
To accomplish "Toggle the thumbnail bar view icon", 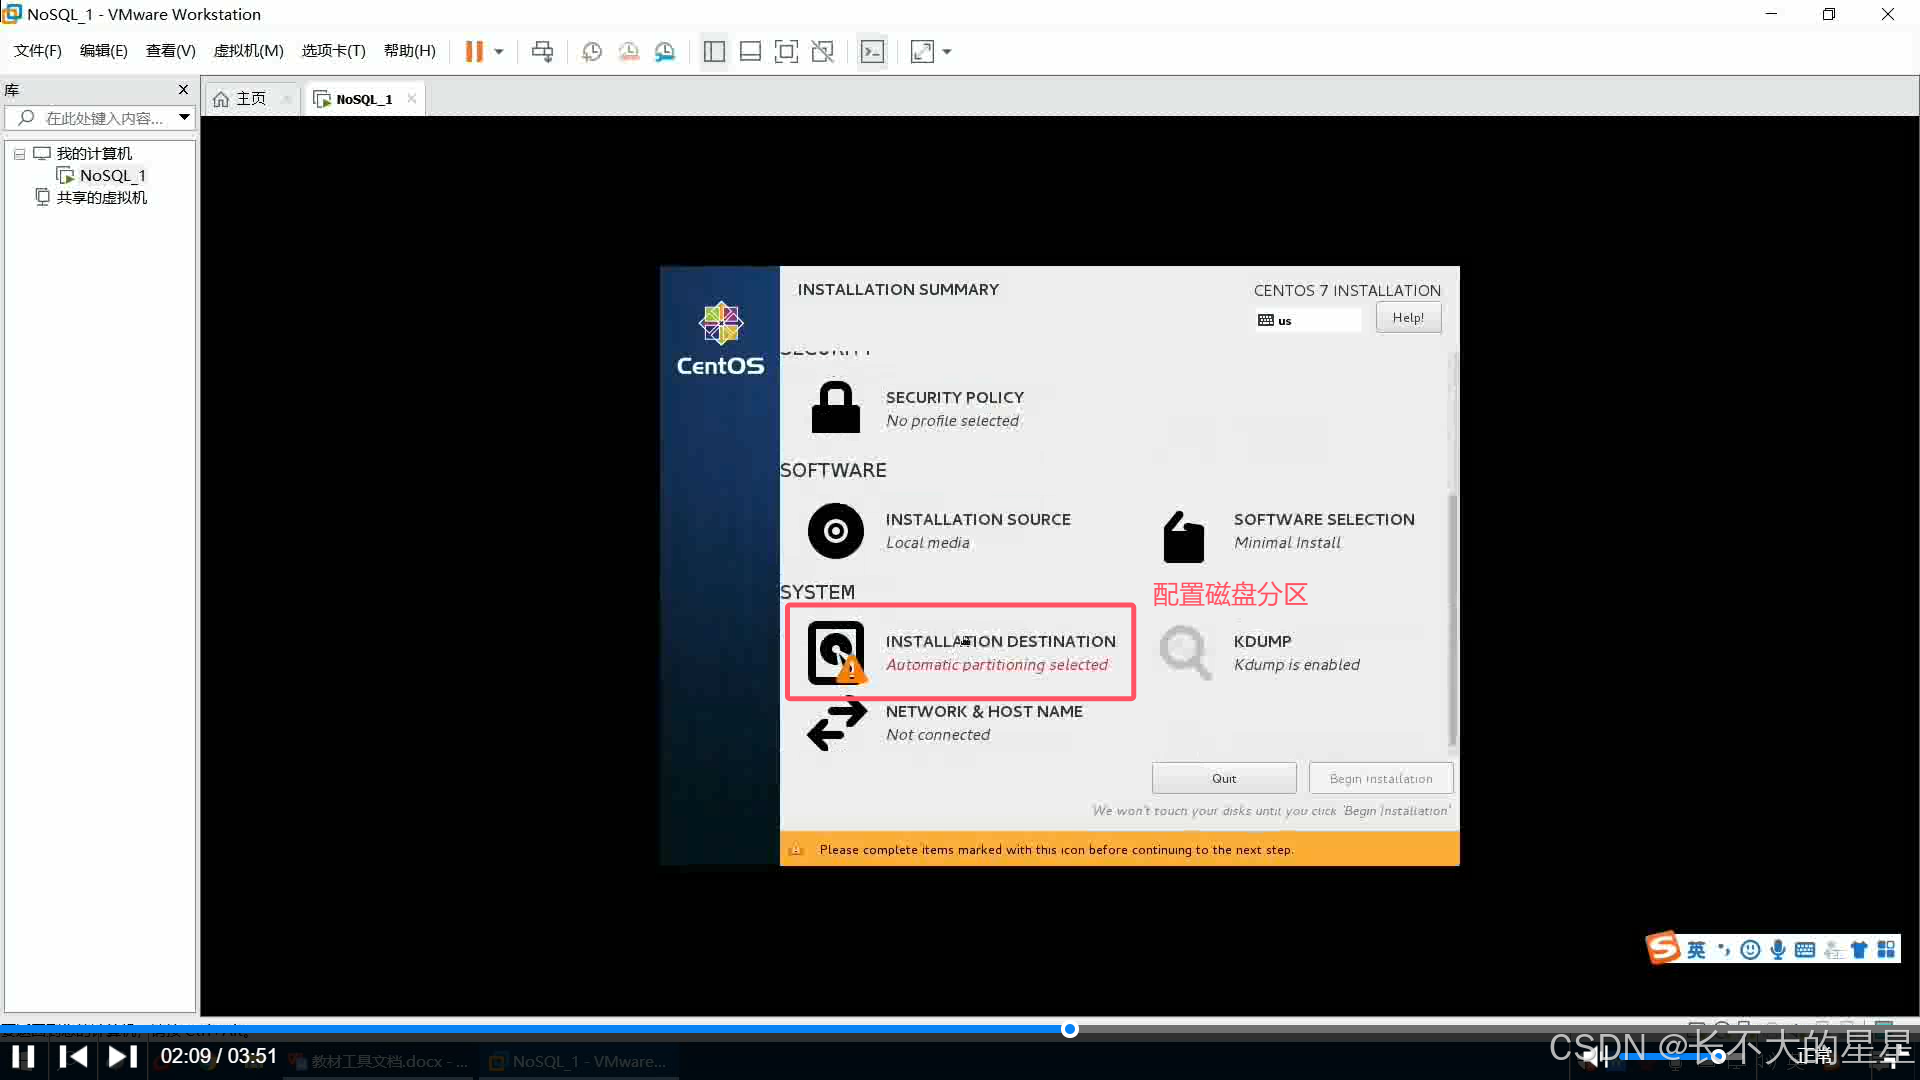I will tap(750, 52).
